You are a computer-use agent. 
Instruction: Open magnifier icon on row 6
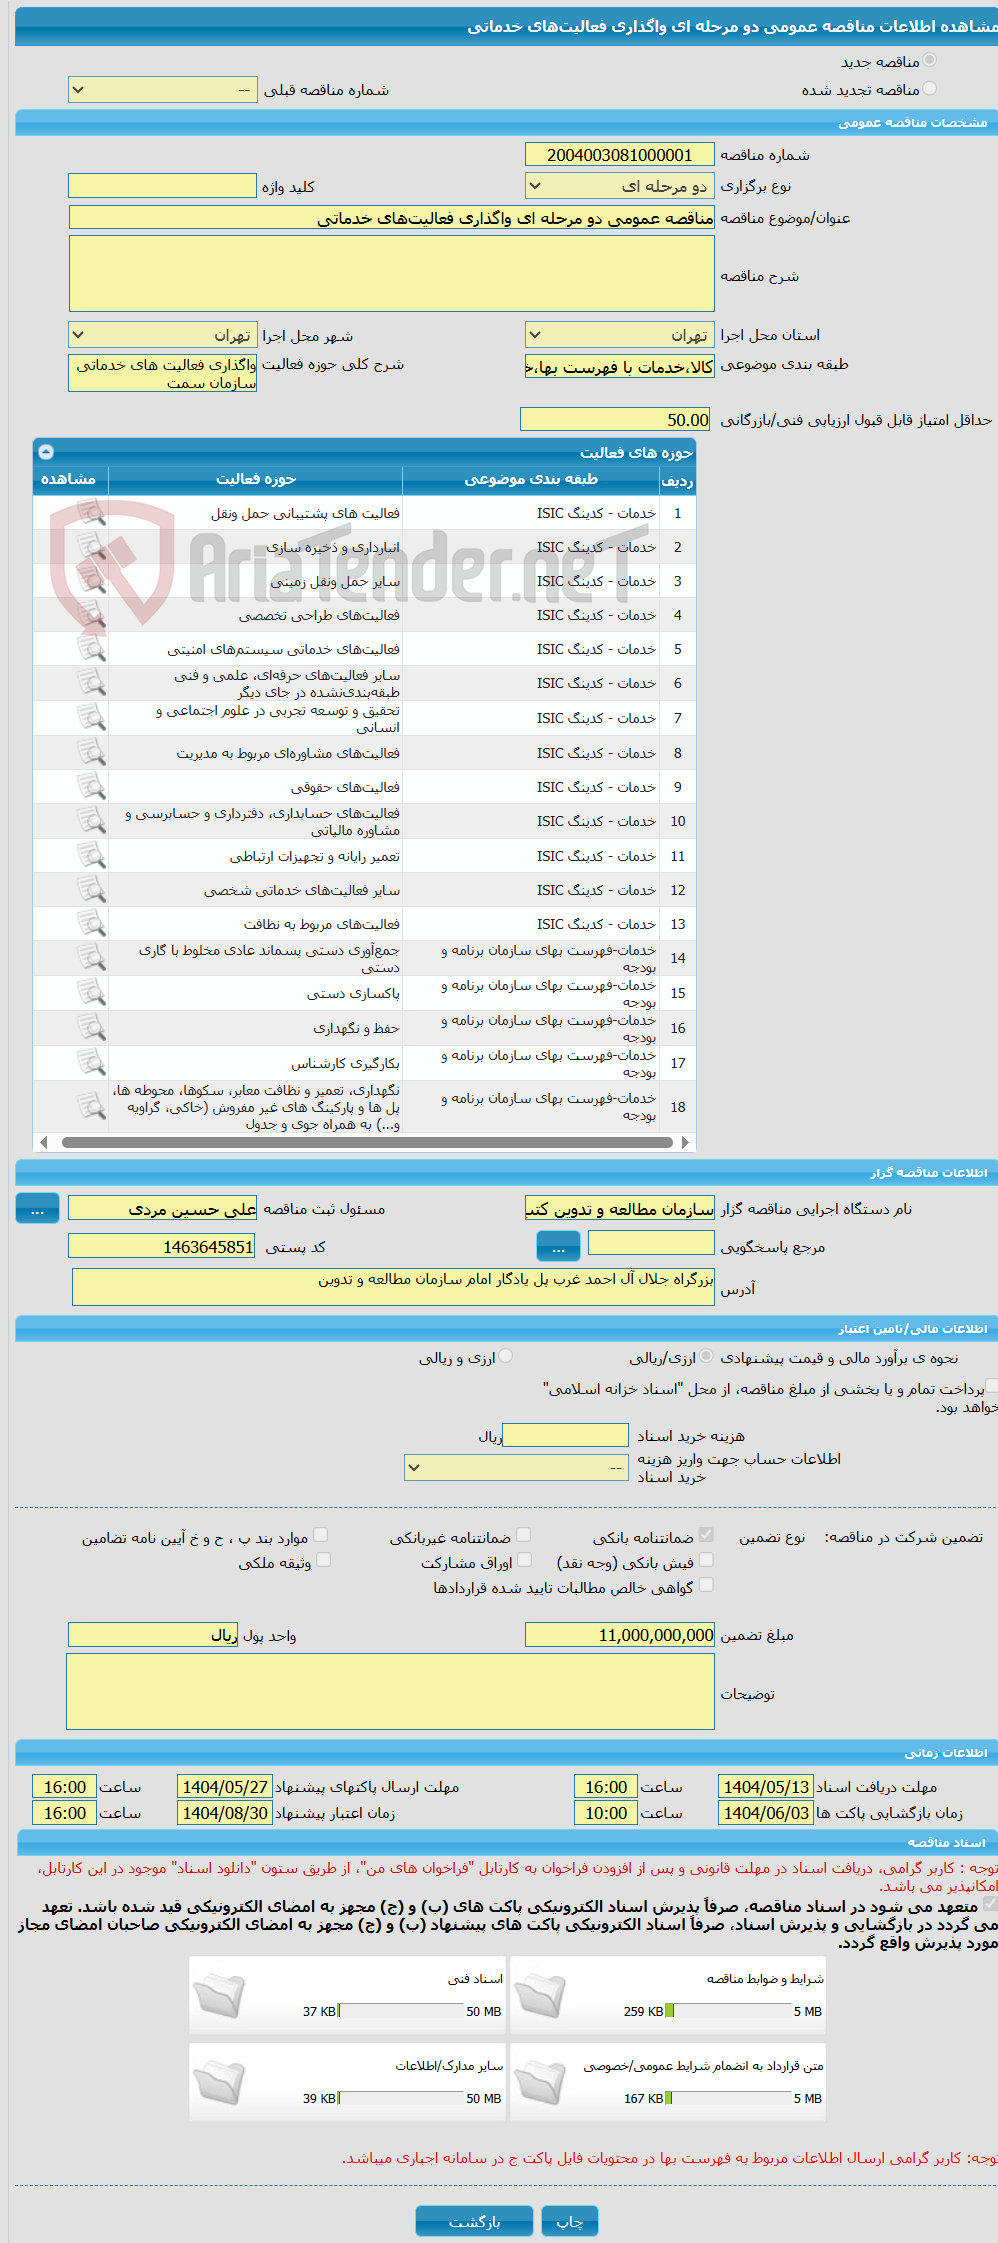coord(91,683)
